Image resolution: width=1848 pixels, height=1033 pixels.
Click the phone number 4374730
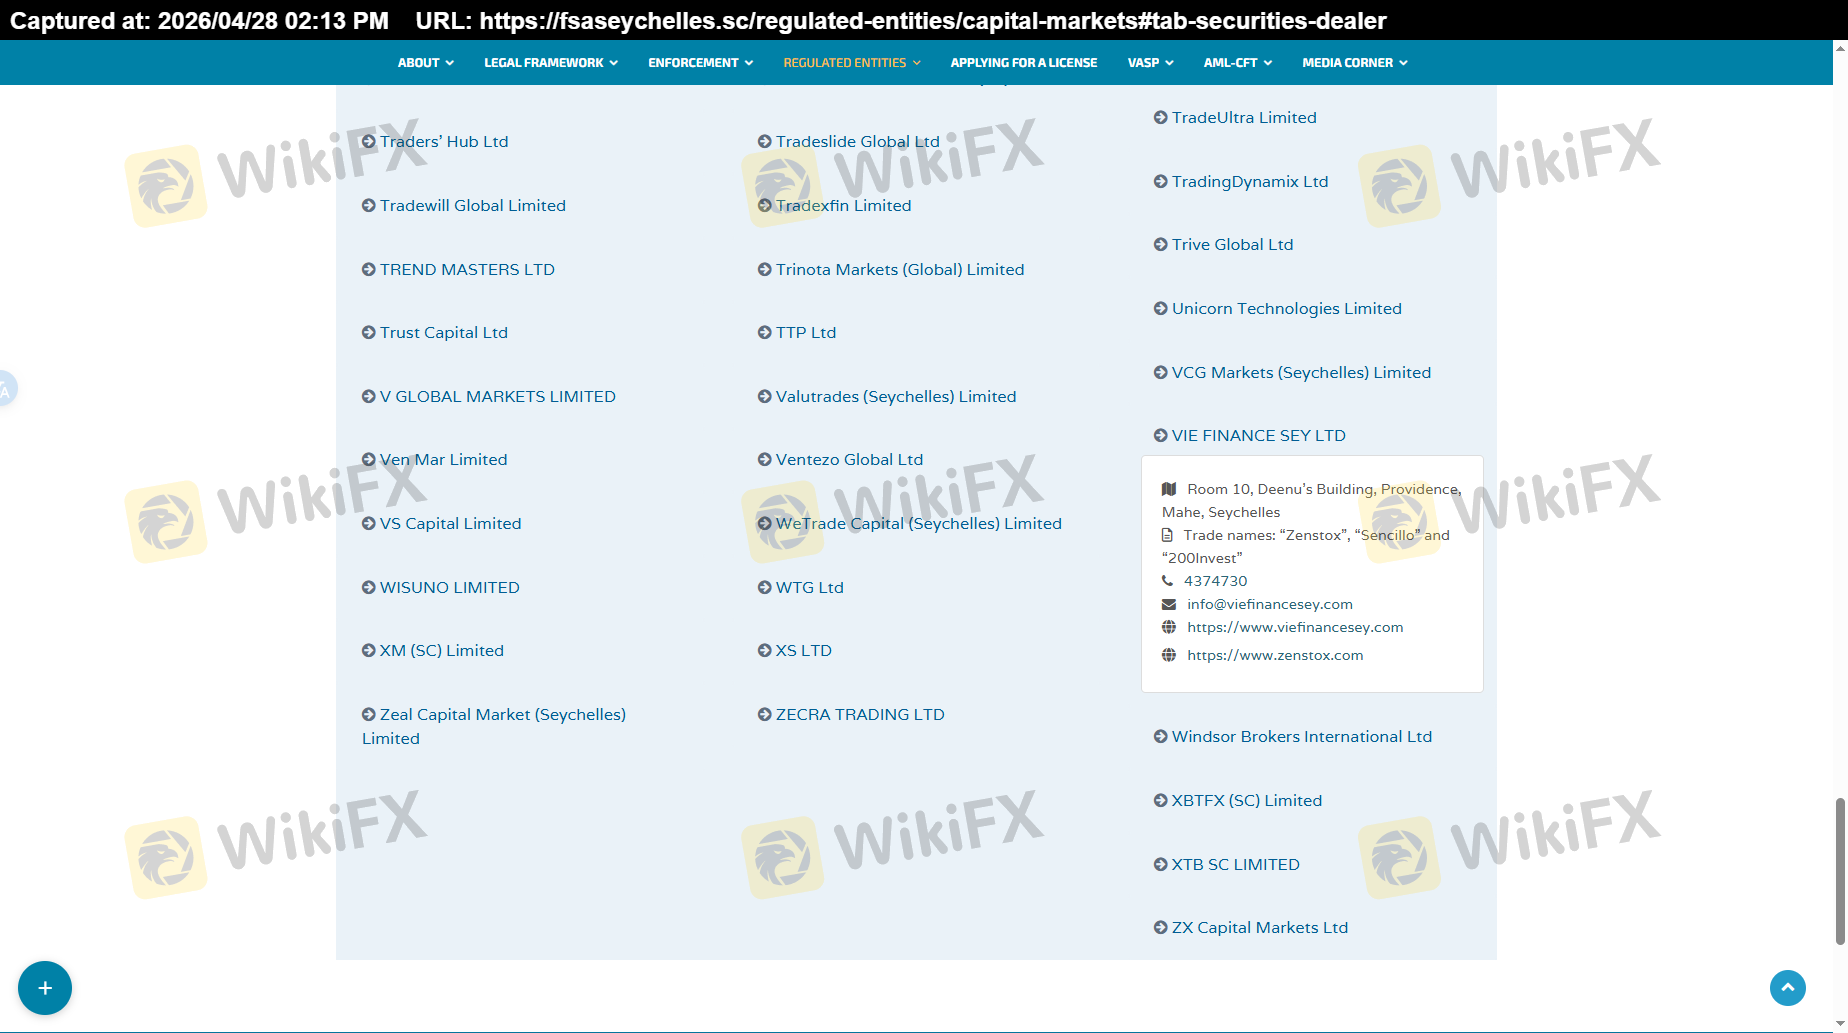coord(1216,582)
